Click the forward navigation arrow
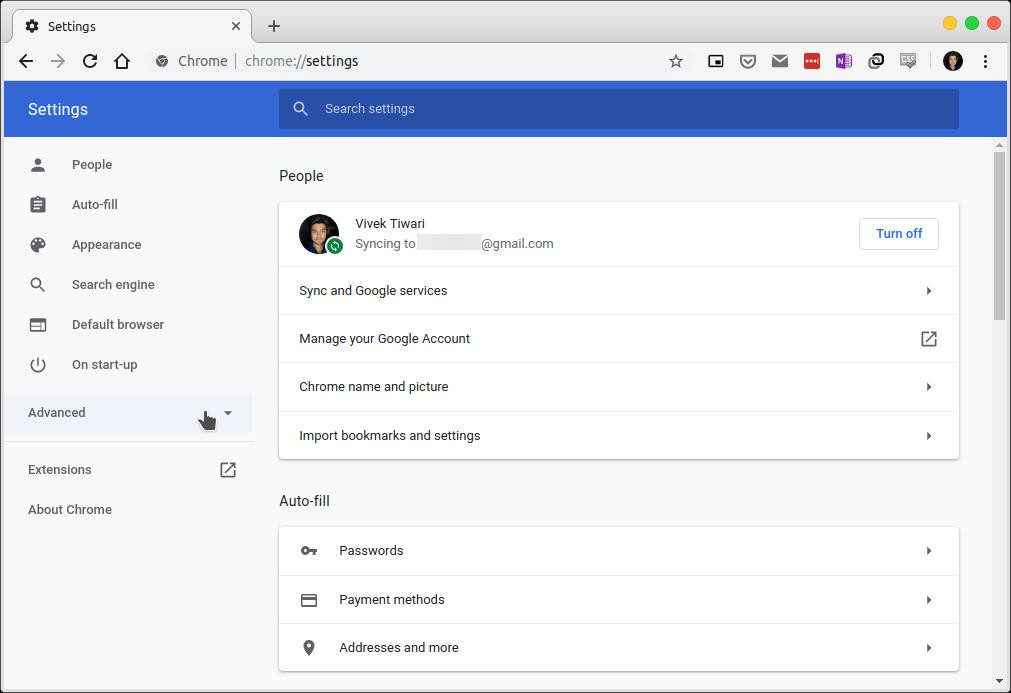The height and width of the screenshot is (693, 1011). click(58, 61)
